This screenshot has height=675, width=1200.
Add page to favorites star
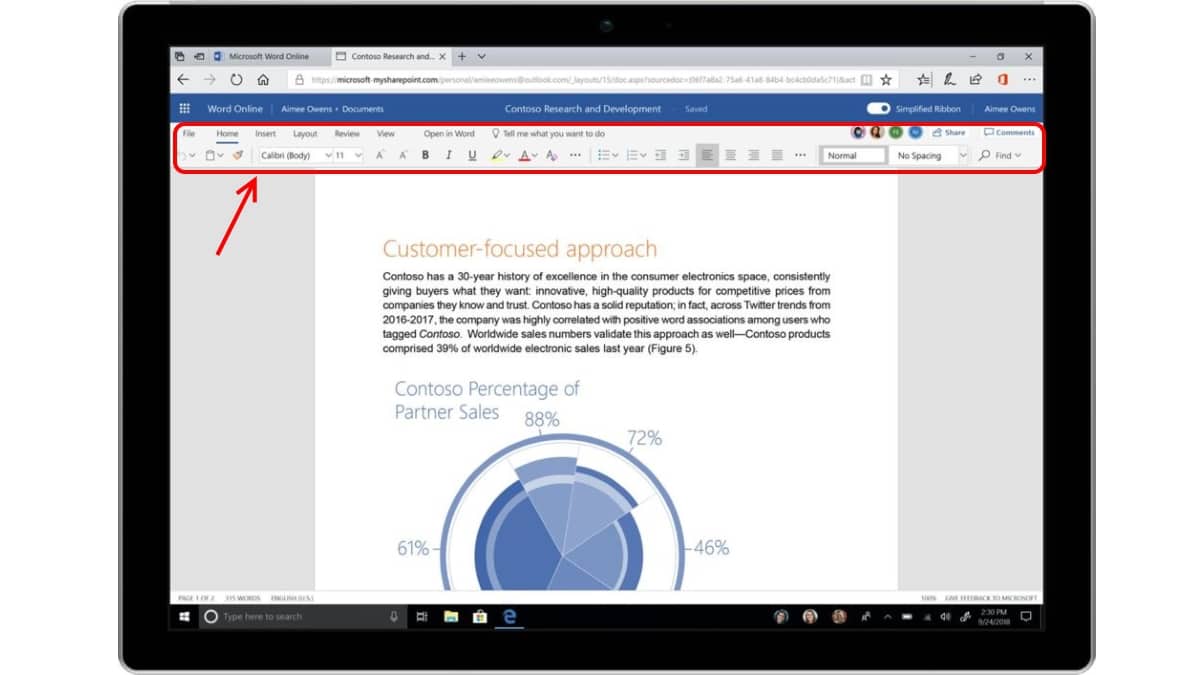coord(885,80)
